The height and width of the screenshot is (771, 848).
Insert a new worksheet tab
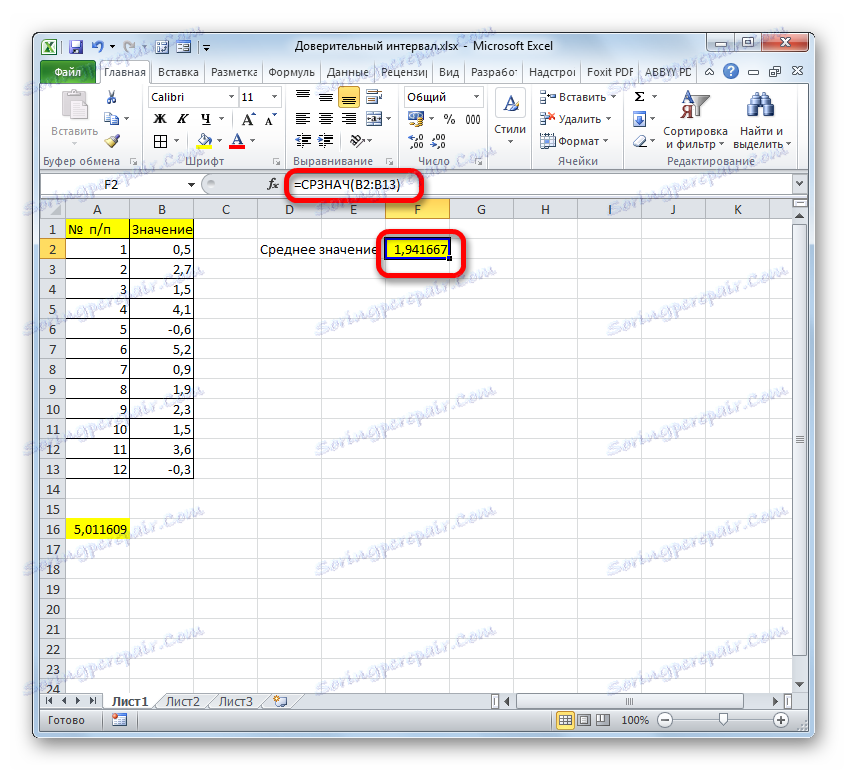pos(280,701)
